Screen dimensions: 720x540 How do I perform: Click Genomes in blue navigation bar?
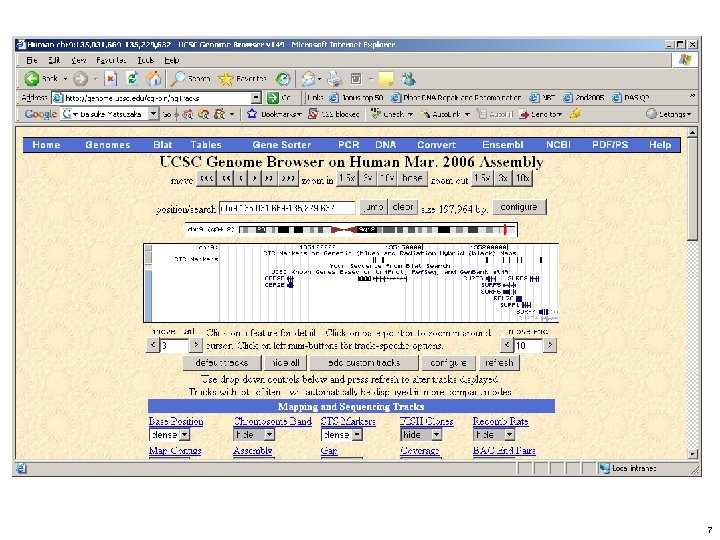pos(107,145)
